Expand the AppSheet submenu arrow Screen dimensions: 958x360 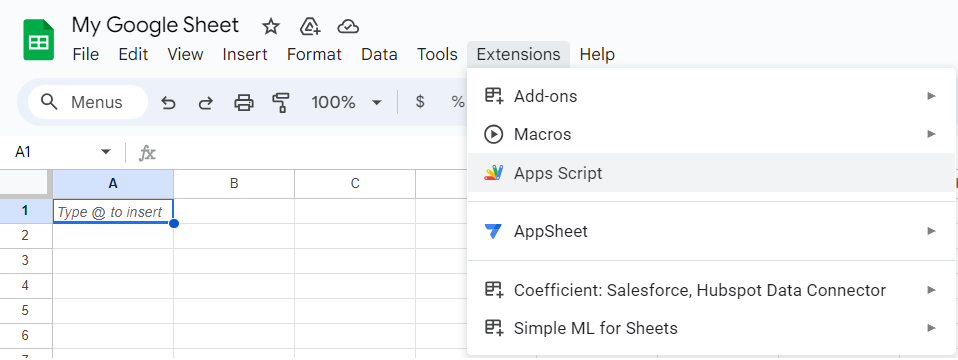(931, 231)
